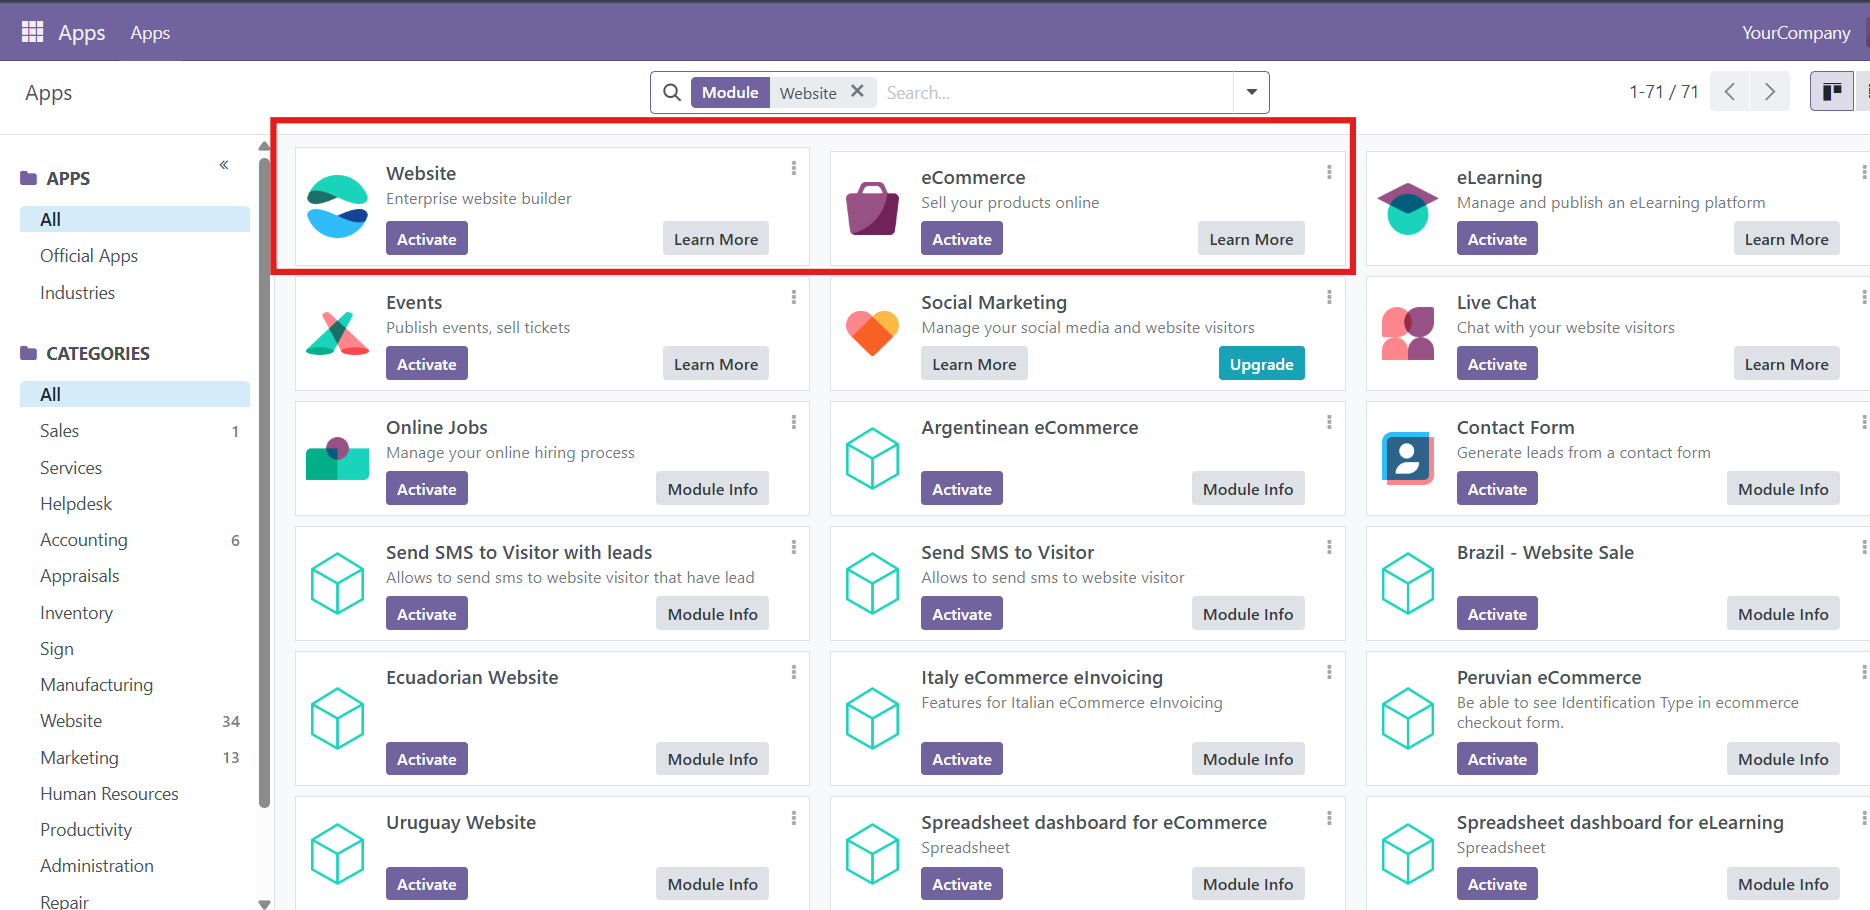1870x910 pixels.
Task: Click the Argentinean eCommerce cube icon
Action: pyautogui.click(x=873, y=458)
